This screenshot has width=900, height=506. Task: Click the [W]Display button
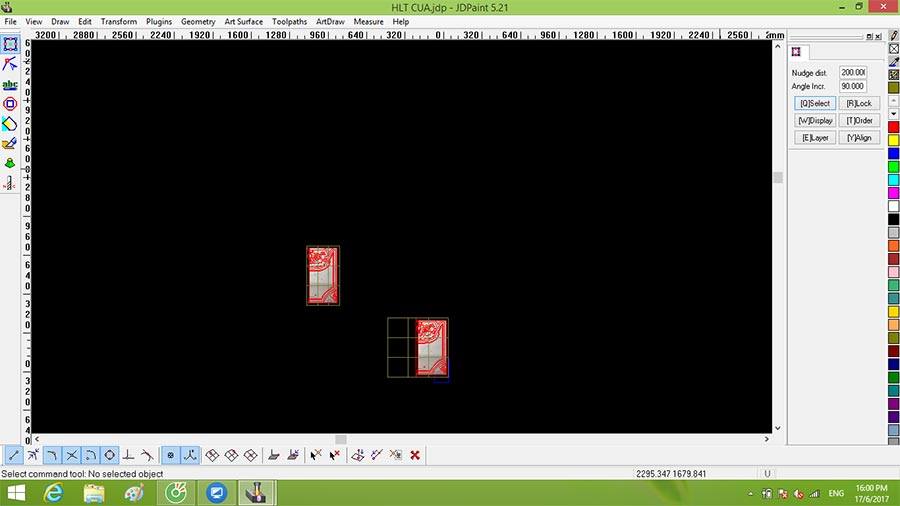click(x=815, y=120)
